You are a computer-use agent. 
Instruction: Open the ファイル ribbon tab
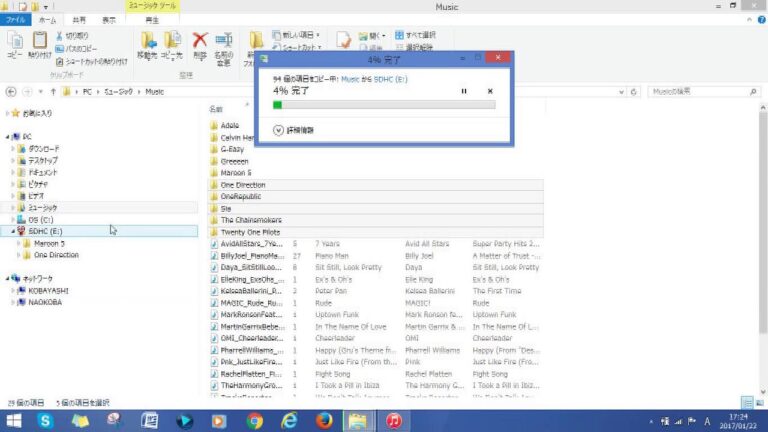[16, 20]
